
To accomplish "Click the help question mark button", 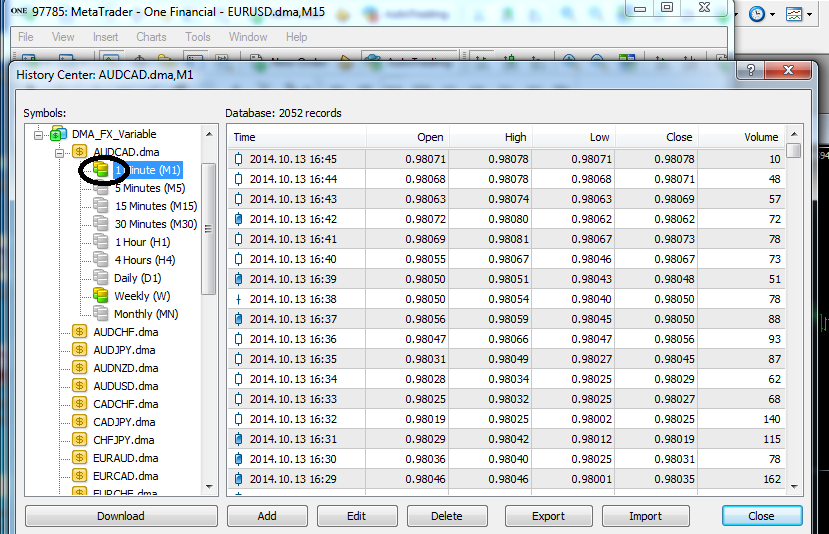I will click(x=749, y=71).
